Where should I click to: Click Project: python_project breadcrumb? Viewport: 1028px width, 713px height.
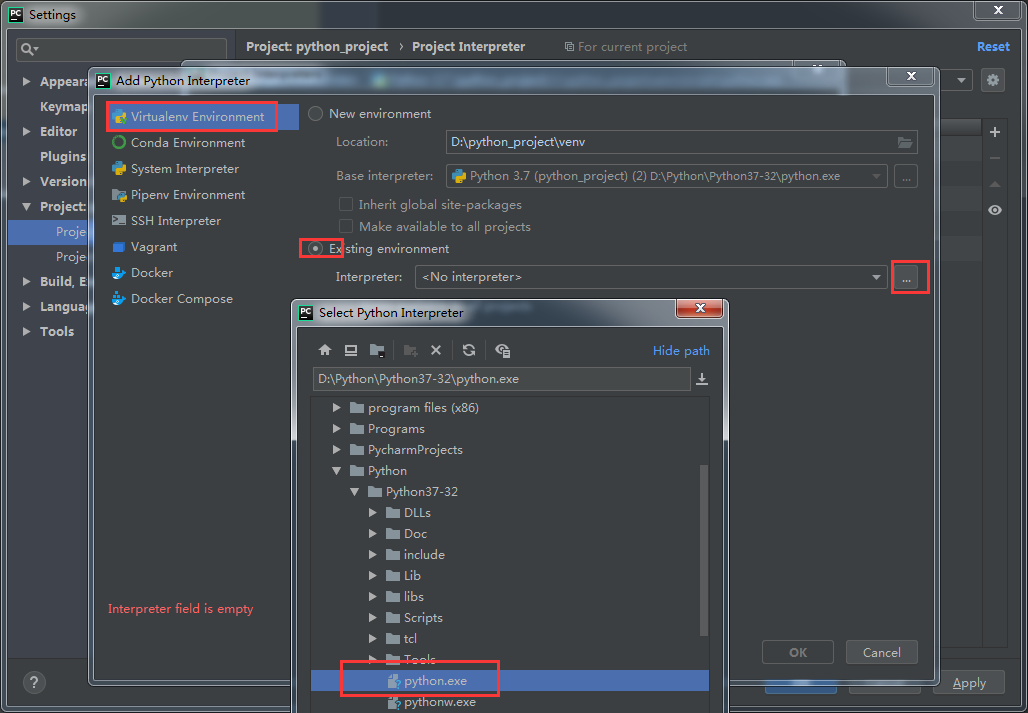(317, 47)
